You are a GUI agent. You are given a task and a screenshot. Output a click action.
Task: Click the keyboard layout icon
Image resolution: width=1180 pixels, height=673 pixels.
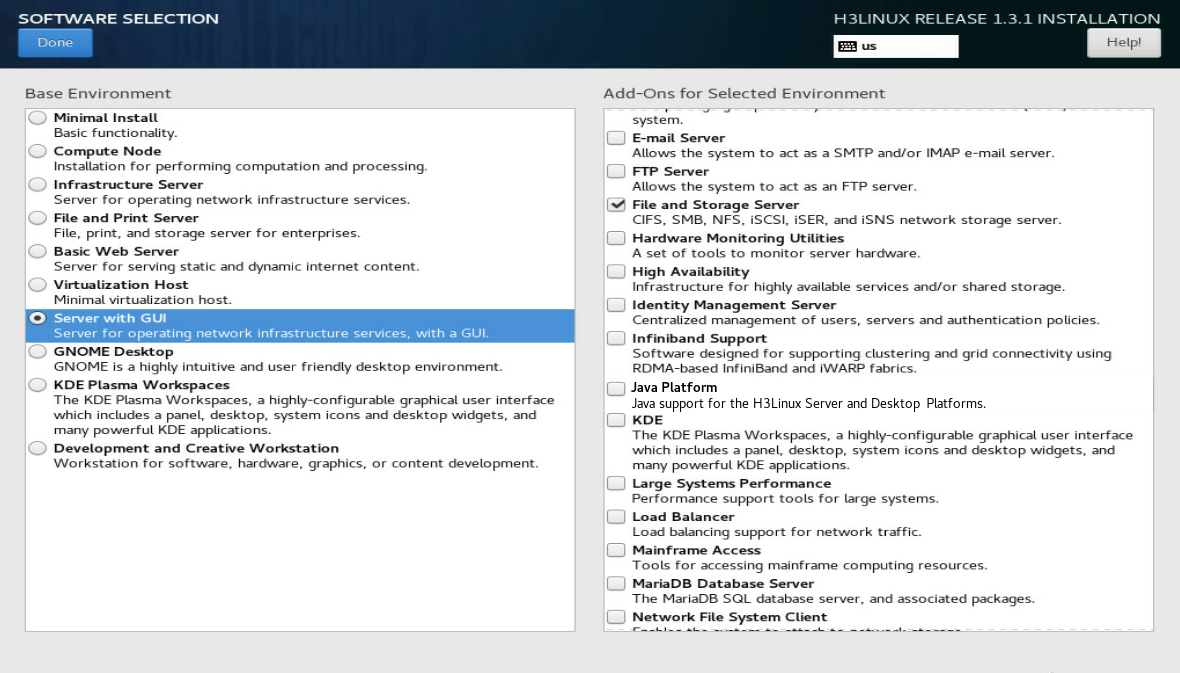(x=847, y=47)
